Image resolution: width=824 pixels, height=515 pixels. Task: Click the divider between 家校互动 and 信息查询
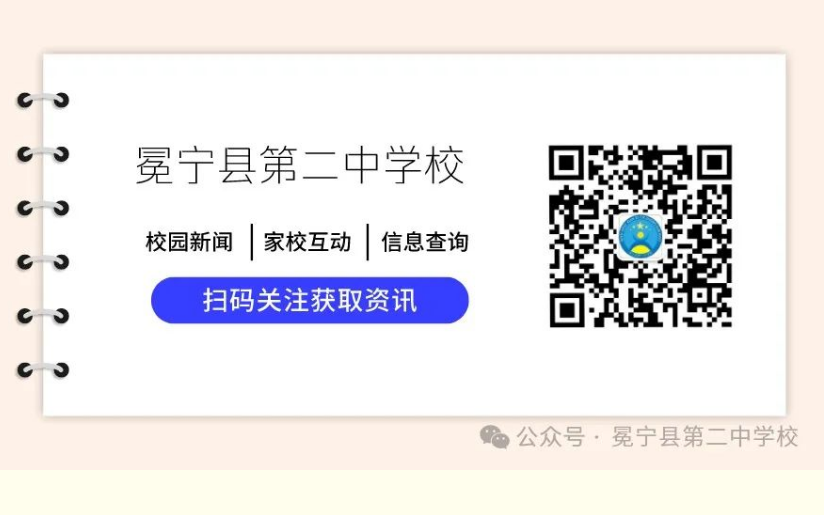click(367, 242)
